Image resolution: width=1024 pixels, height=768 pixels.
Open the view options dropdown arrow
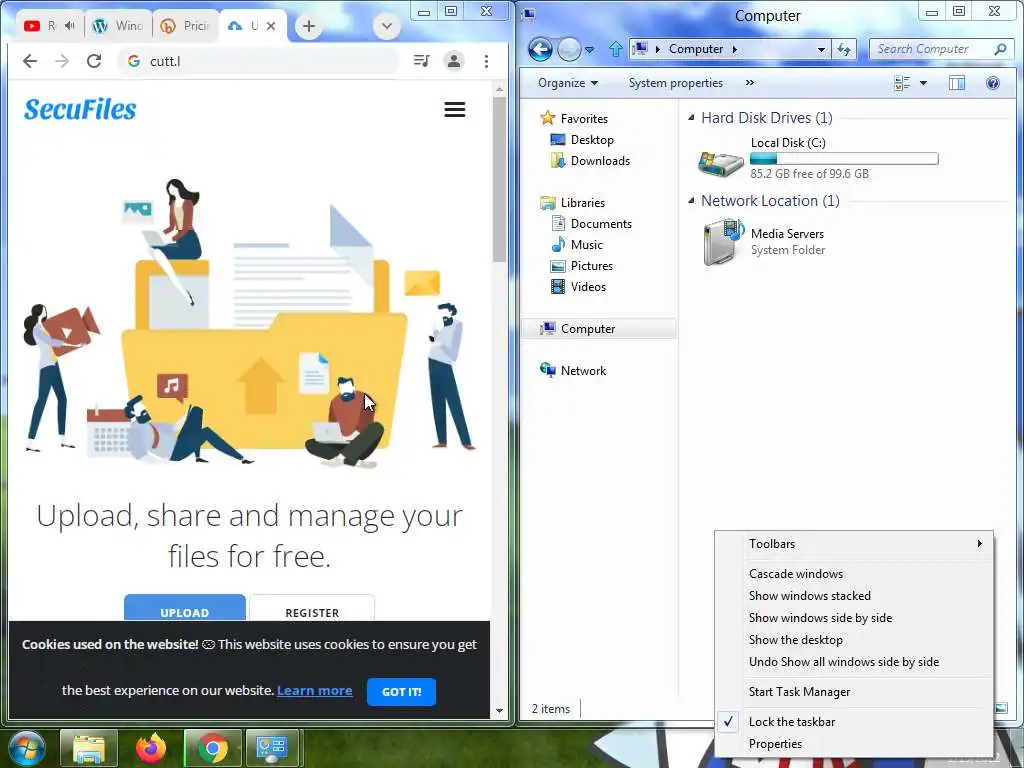923,83
